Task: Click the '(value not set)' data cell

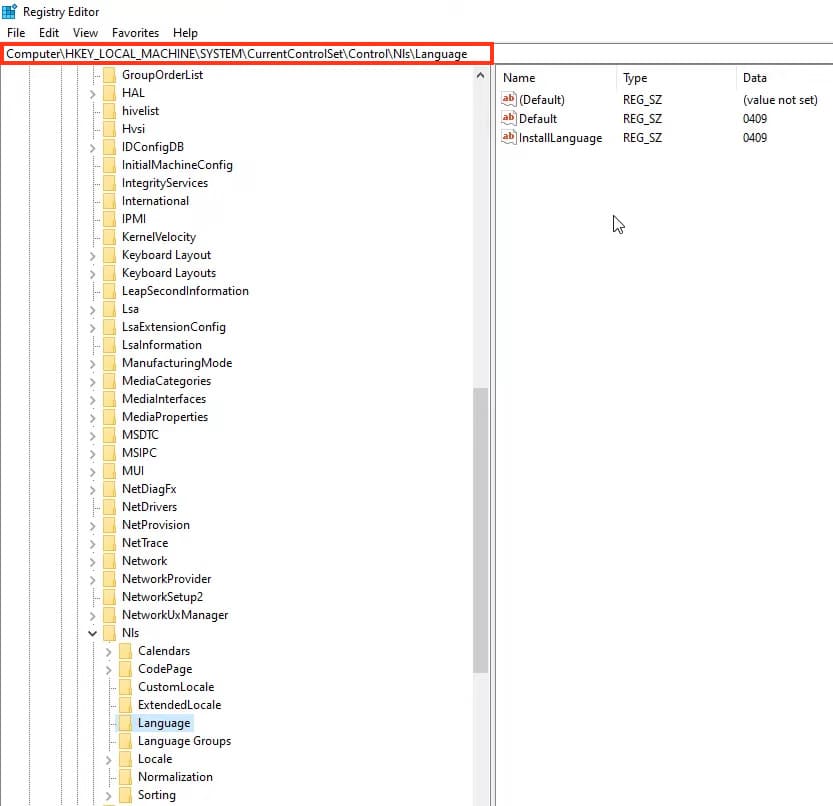Action: 780,100
